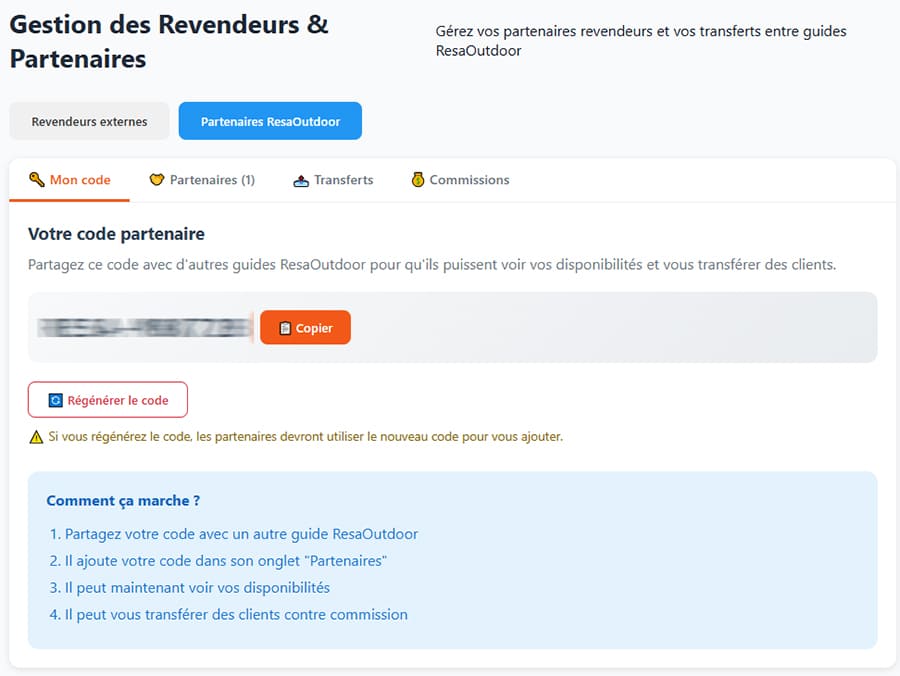This screenshot has height=676, width=900.
Task: Click the Régénérer le code button
Action: 108,399
